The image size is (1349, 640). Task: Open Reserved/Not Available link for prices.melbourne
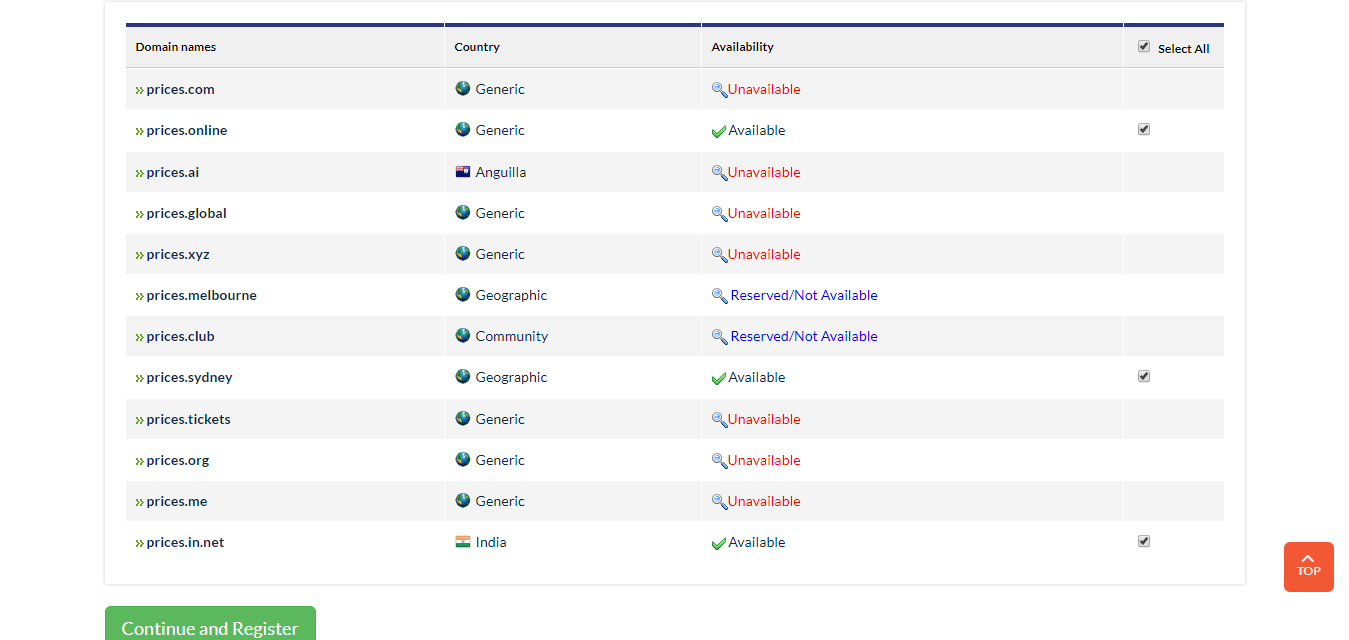(804, 295)
